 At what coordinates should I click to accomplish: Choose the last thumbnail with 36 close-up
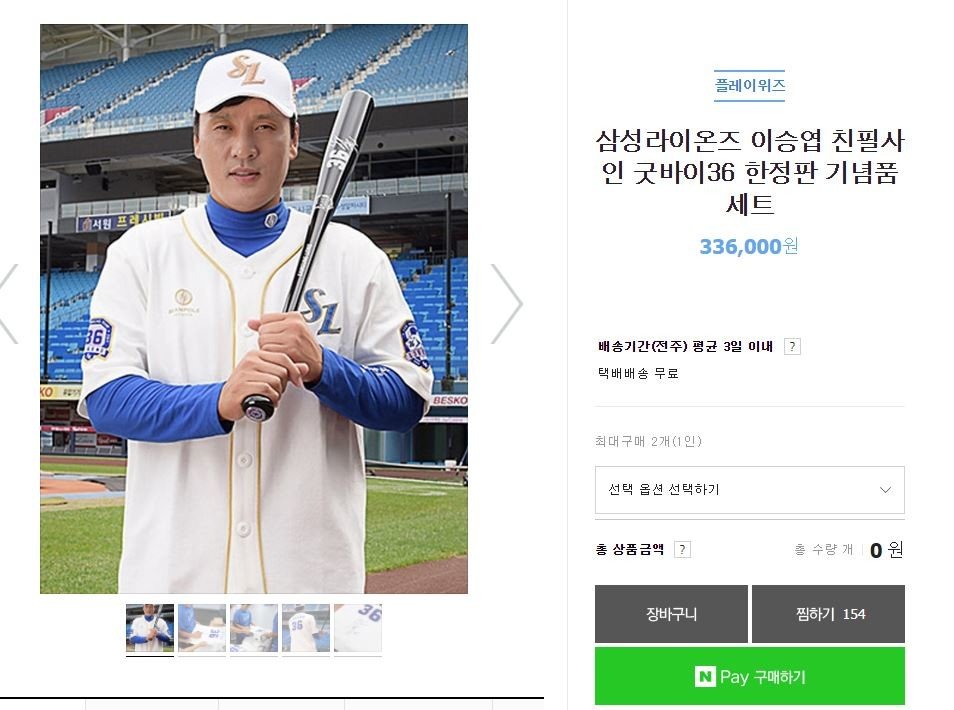point(358,628)
